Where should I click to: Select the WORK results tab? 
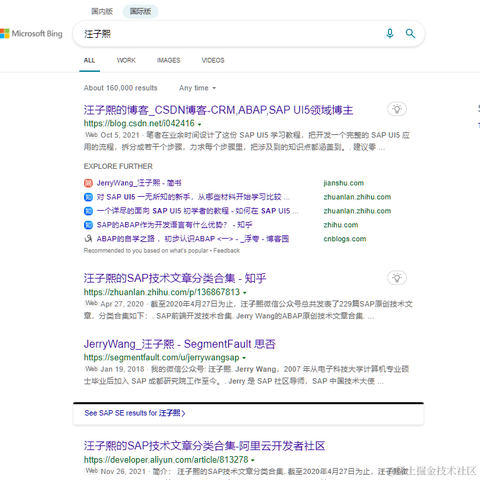pos(126,61)
